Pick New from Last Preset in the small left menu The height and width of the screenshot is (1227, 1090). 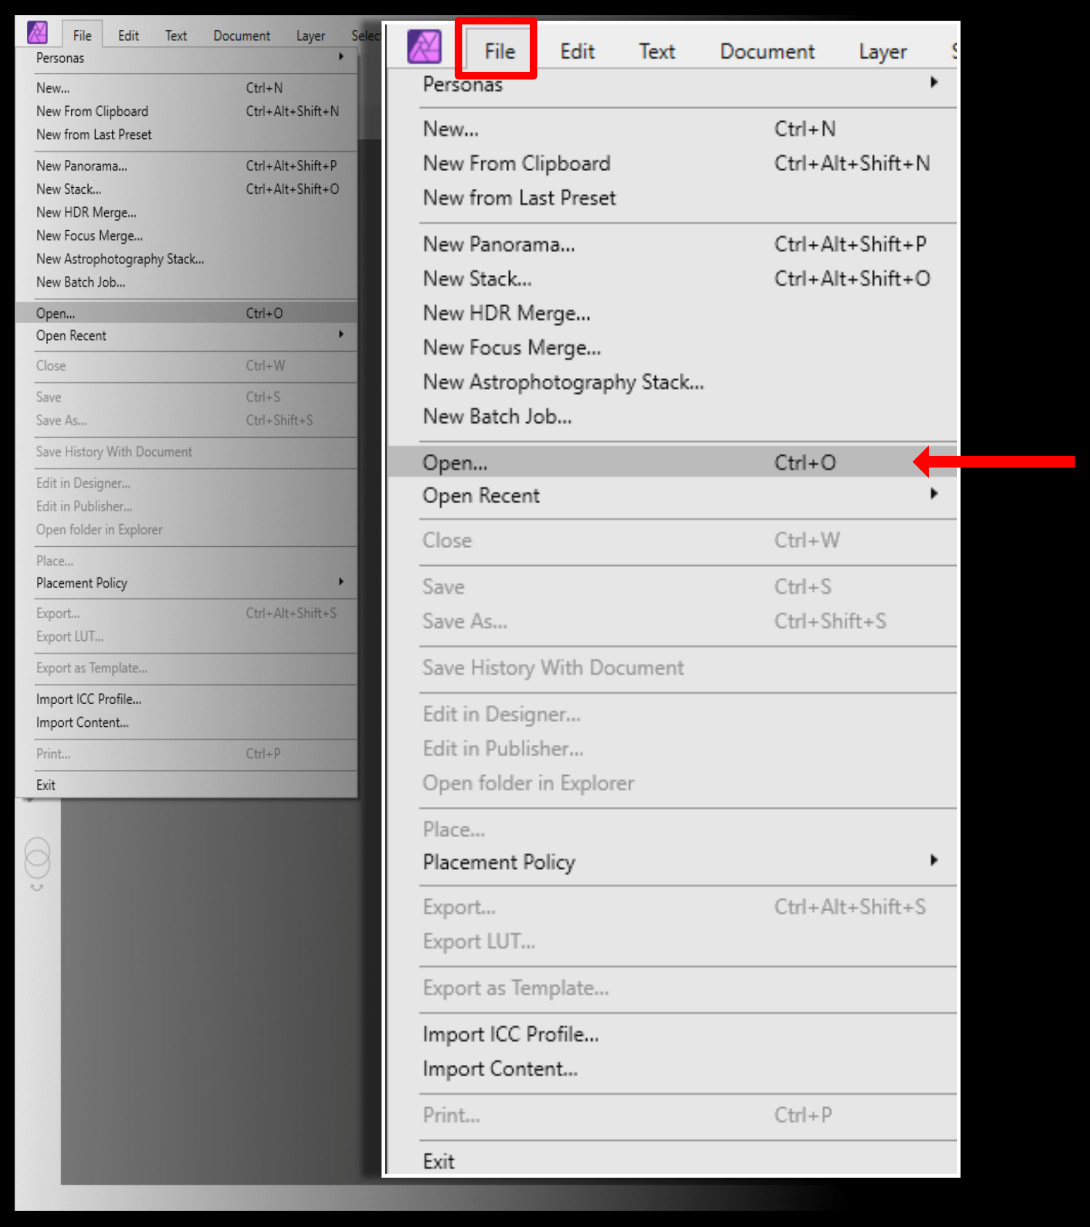click(187, 134)
